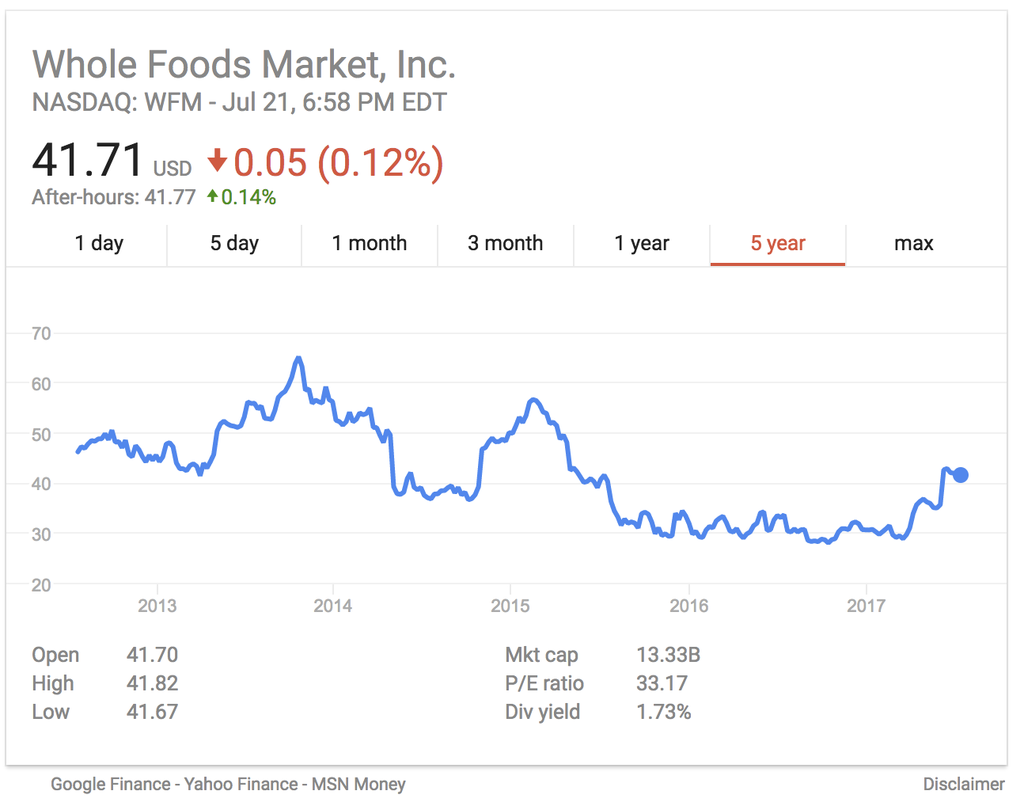The image size is (1024, 806).
Task: Click the Disclaimer link
Action: [963, 784]
